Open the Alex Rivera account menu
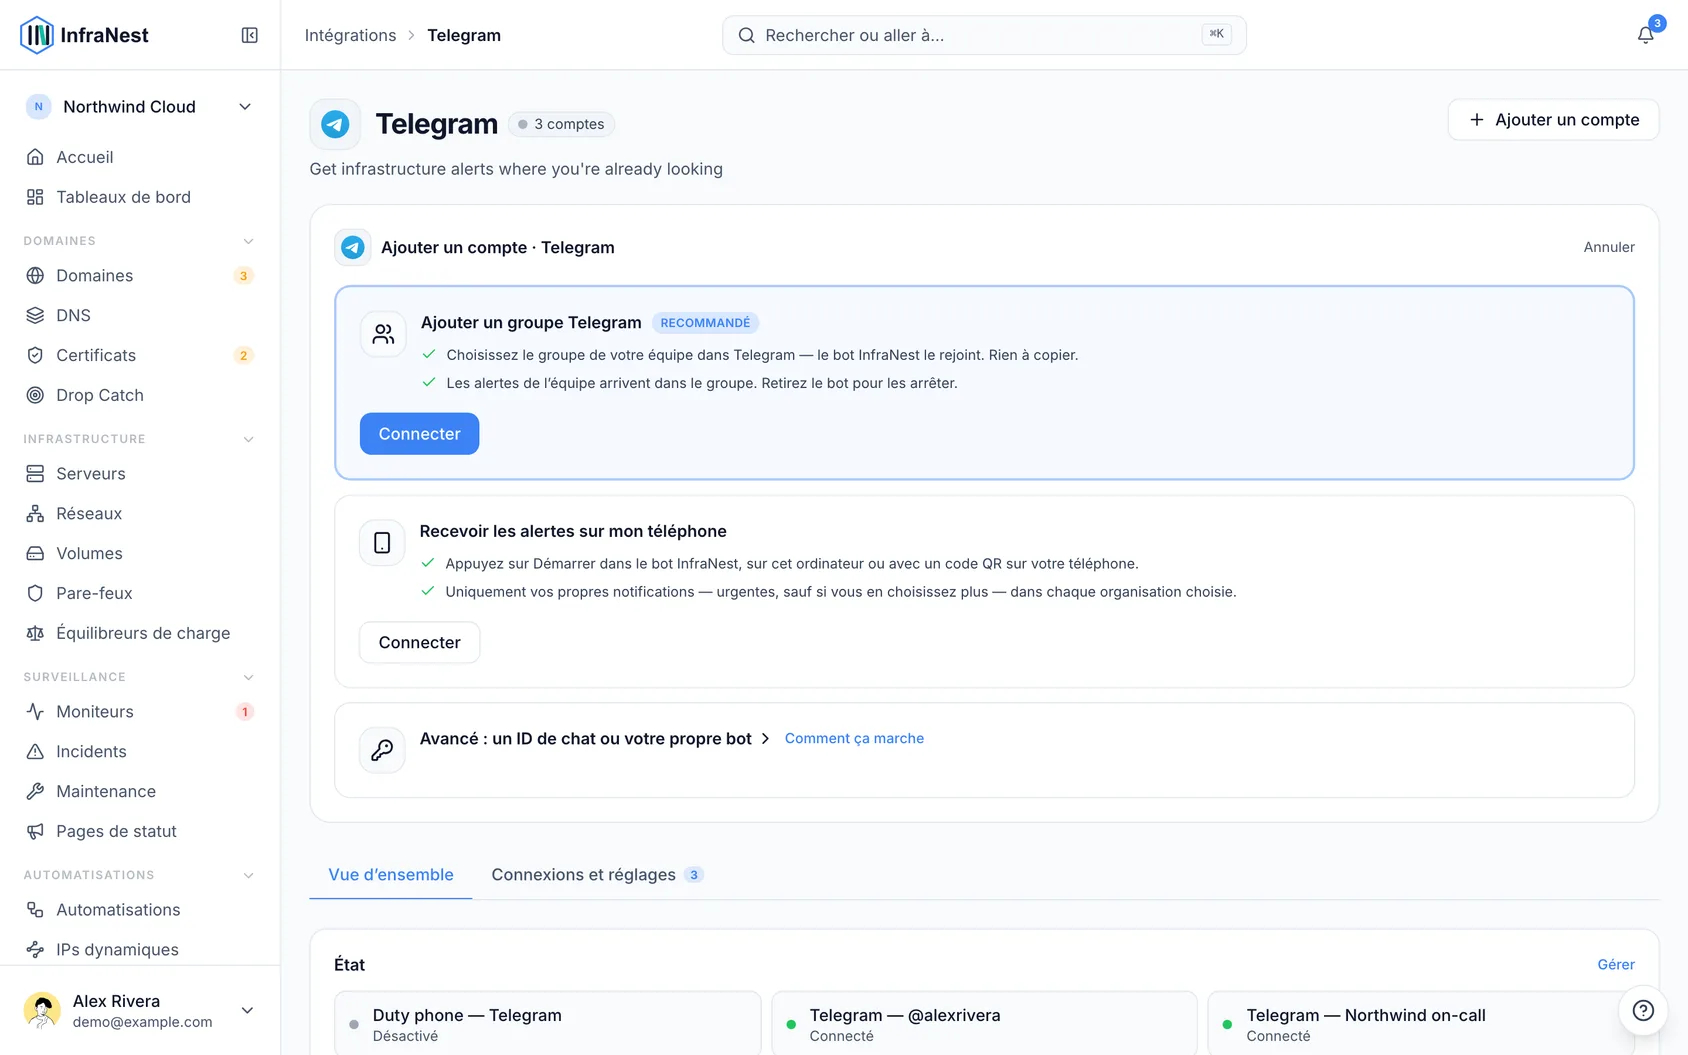The width and height of the screenshot is (1688, 1055). click(x=140, y=1010)
